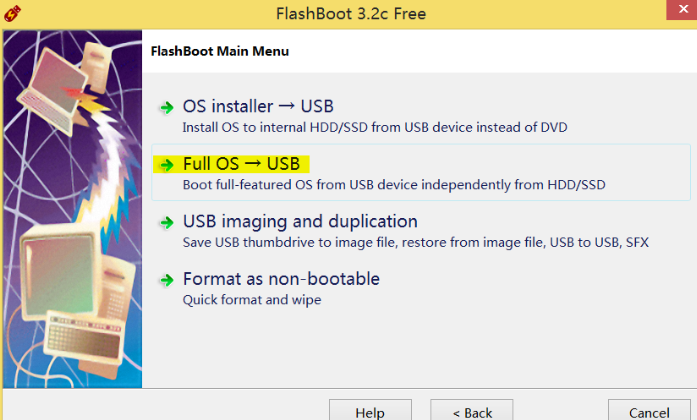
Task: Select Format as non-bootable
Action: click(281, 279)
